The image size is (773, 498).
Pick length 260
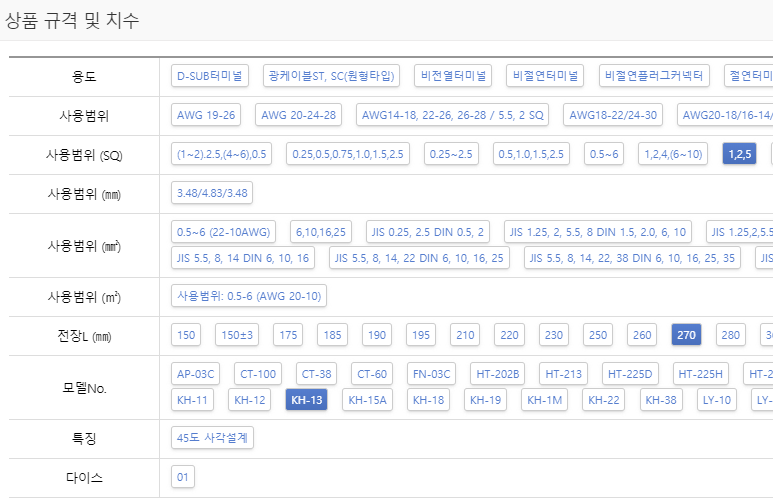click(x=642, y=335)
